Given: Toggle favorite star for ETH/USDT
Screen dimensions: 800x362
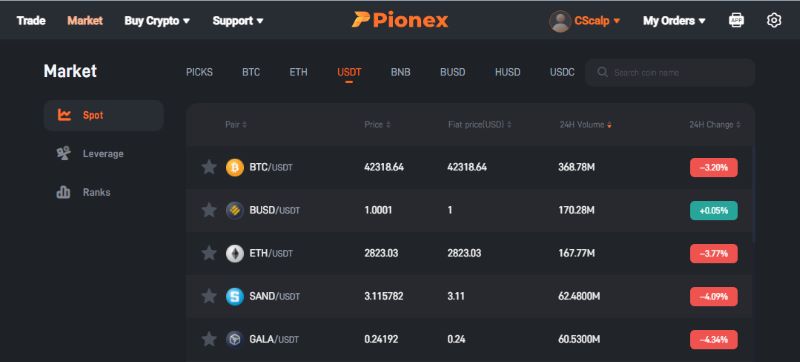Looking at the screenshot, I should tap(209, 253).
